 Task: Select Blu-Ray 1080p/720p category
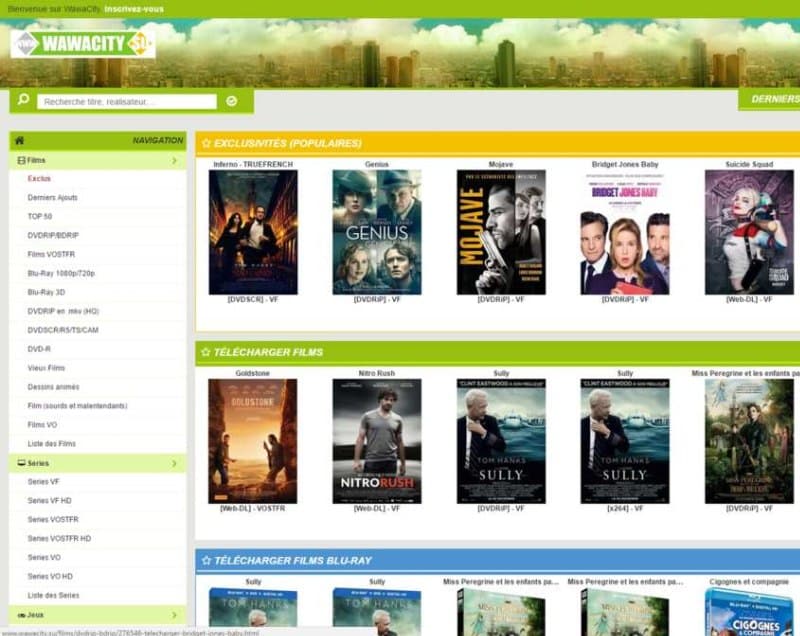[61, 273]
